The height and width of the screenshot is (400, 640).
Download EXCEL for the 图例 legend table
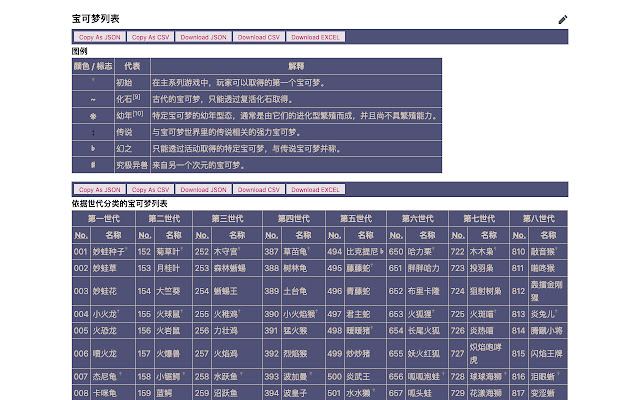(315, 37)
